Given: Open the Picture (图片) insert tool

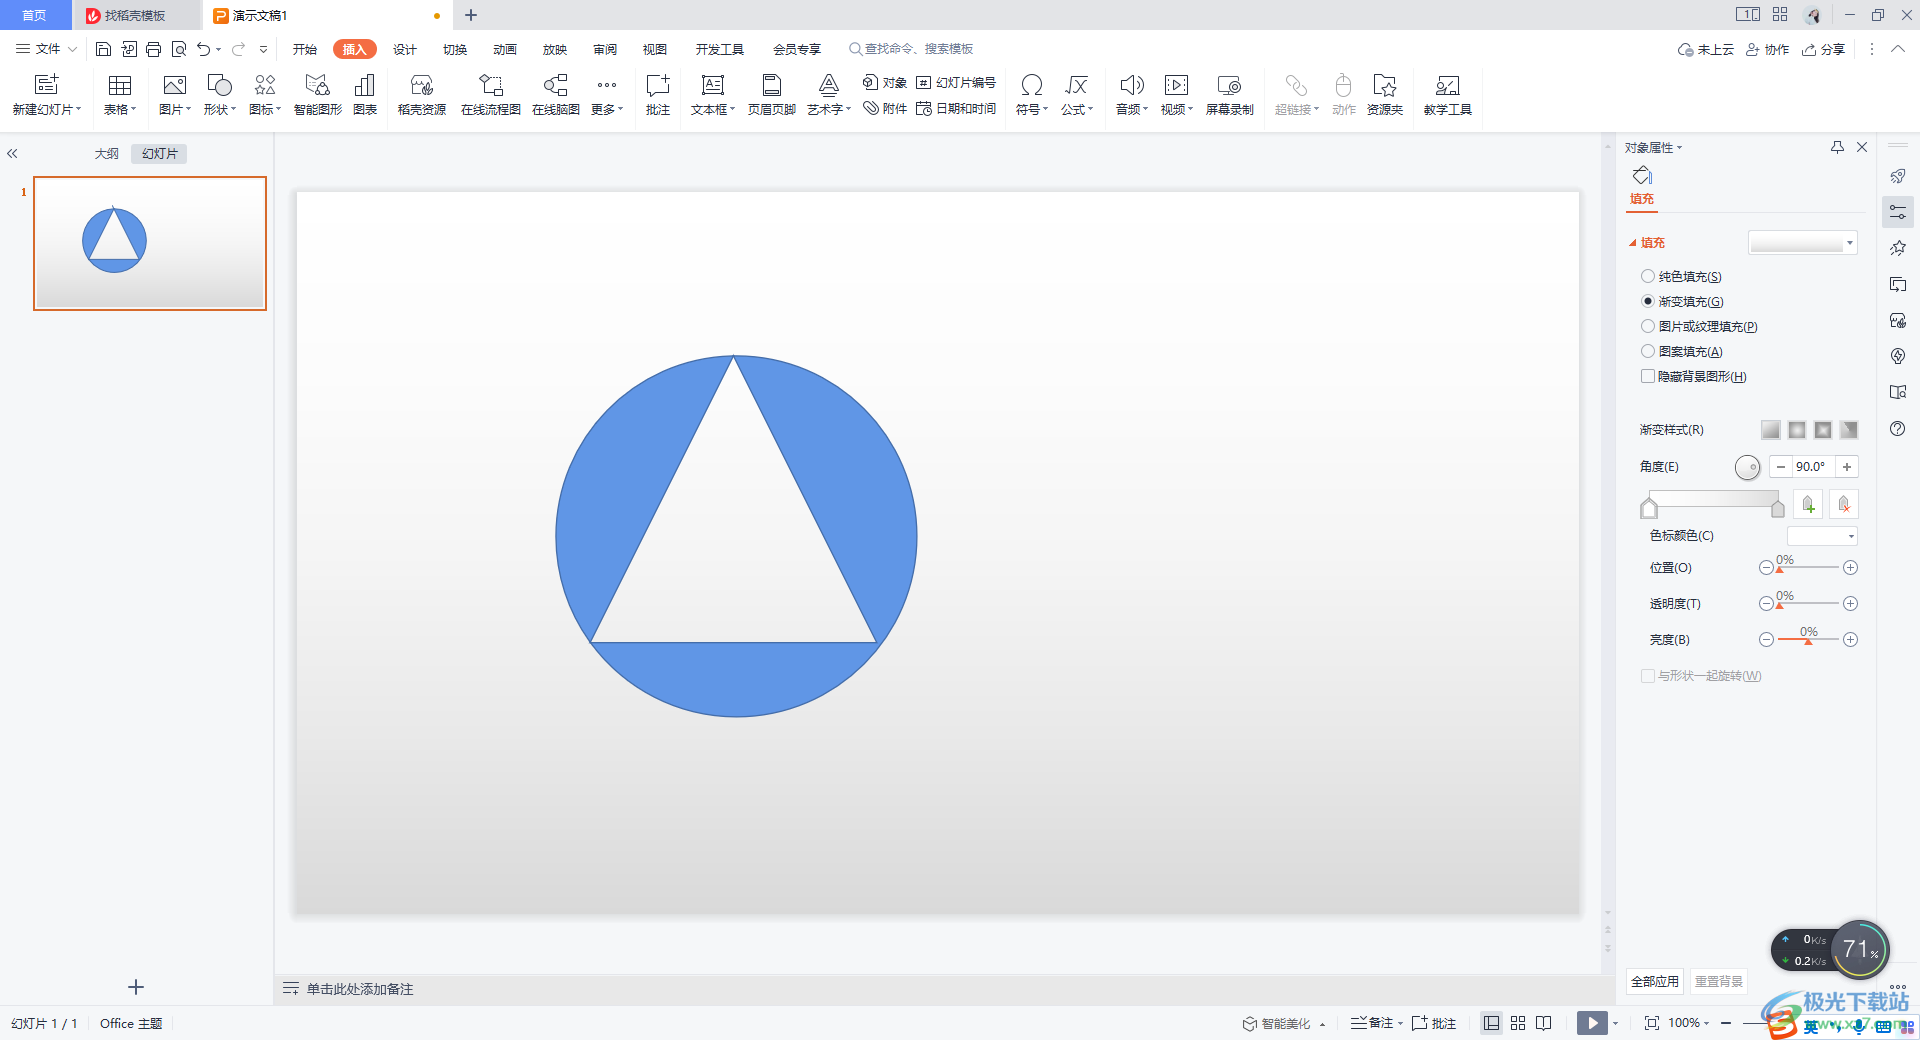Looking at the screenshot, I should [175, 94].
